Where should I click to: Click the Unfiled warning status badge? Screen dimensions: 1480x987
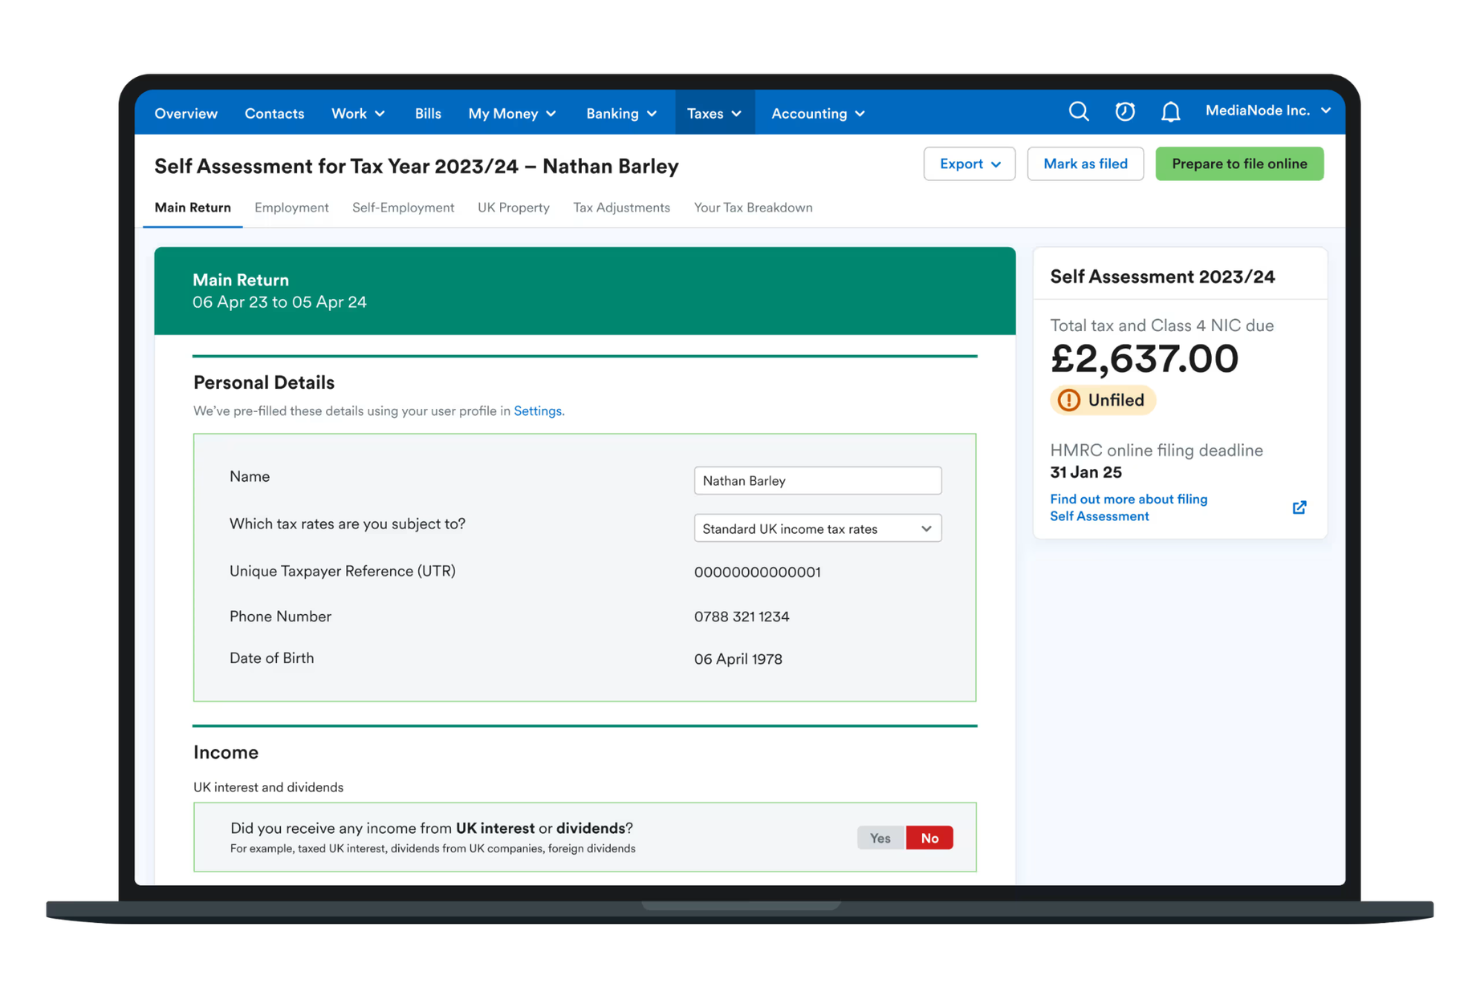coord(1103,400)
